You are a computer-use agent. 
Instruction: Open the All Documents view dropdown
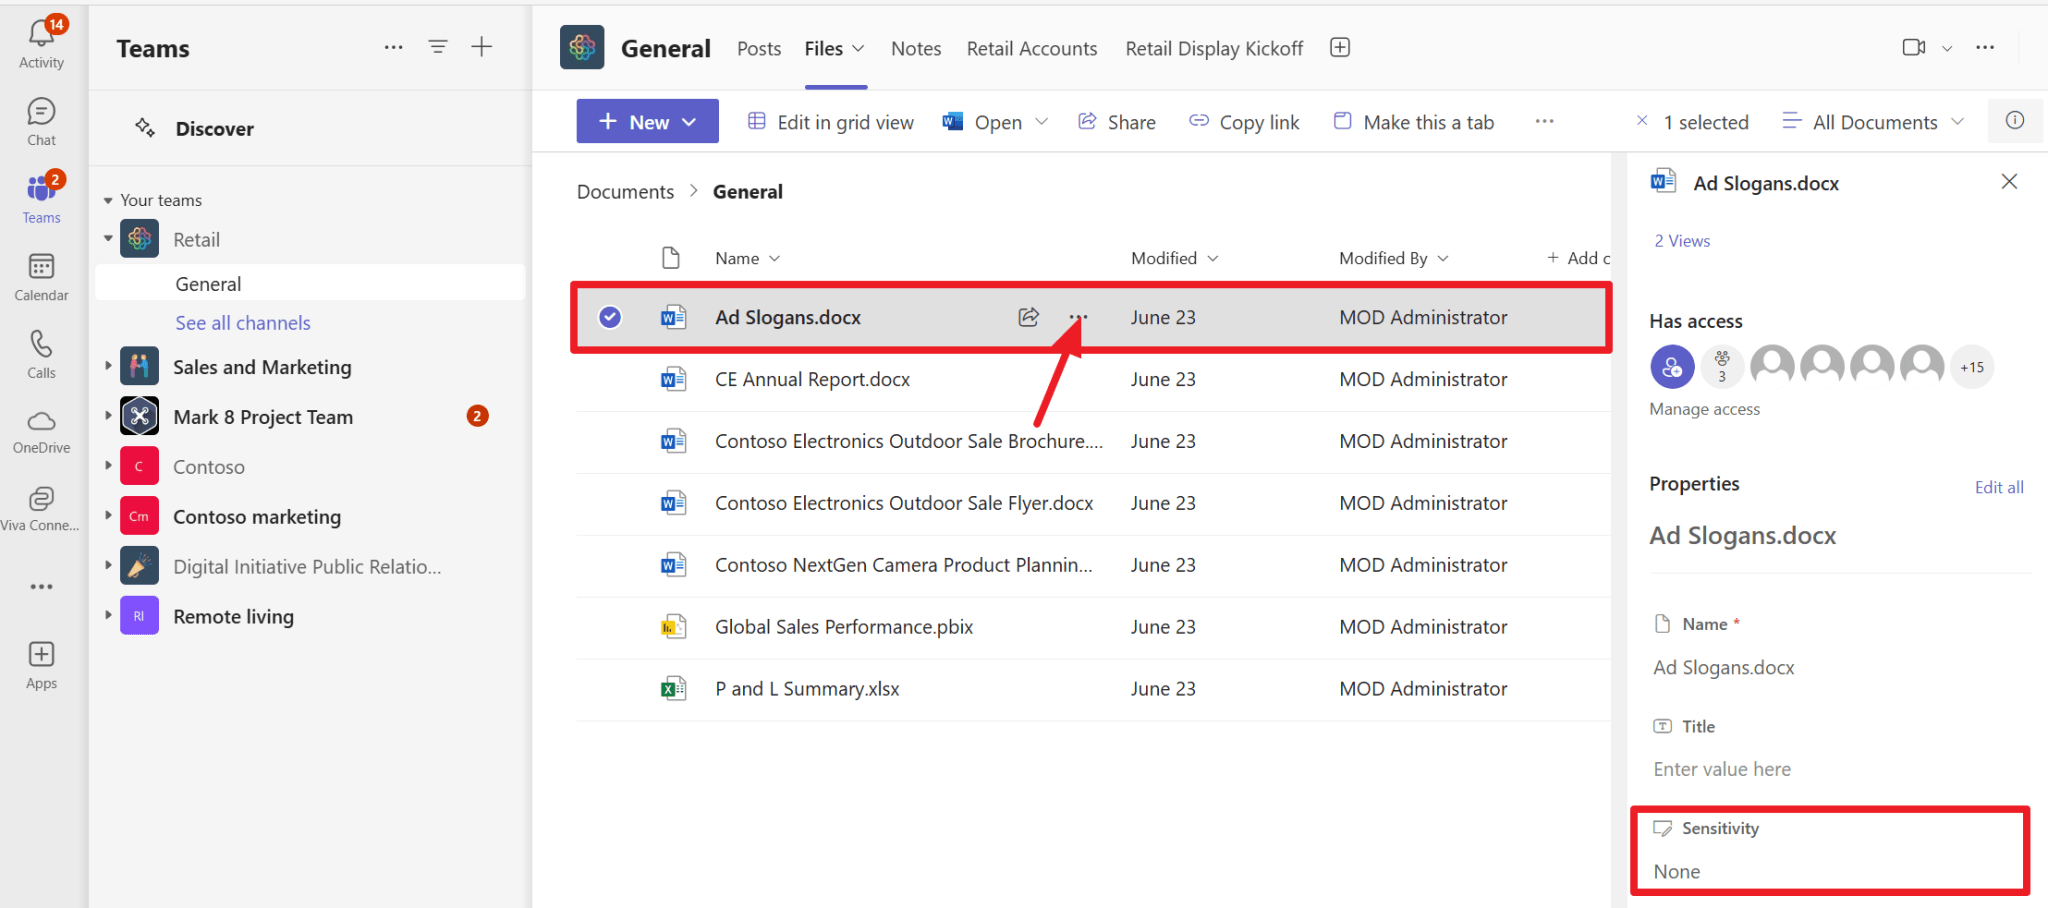[x=1871, y=121]
